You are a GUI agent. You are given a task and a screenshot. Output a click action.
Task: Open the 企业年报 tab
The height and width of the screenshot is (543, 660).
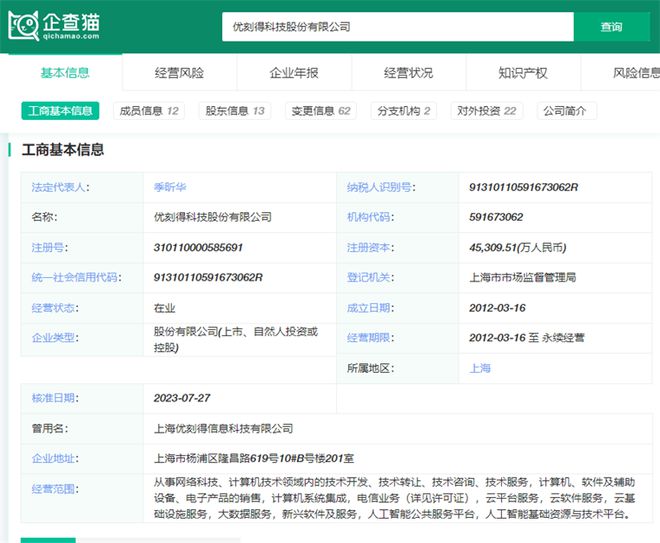coord(294,73)
